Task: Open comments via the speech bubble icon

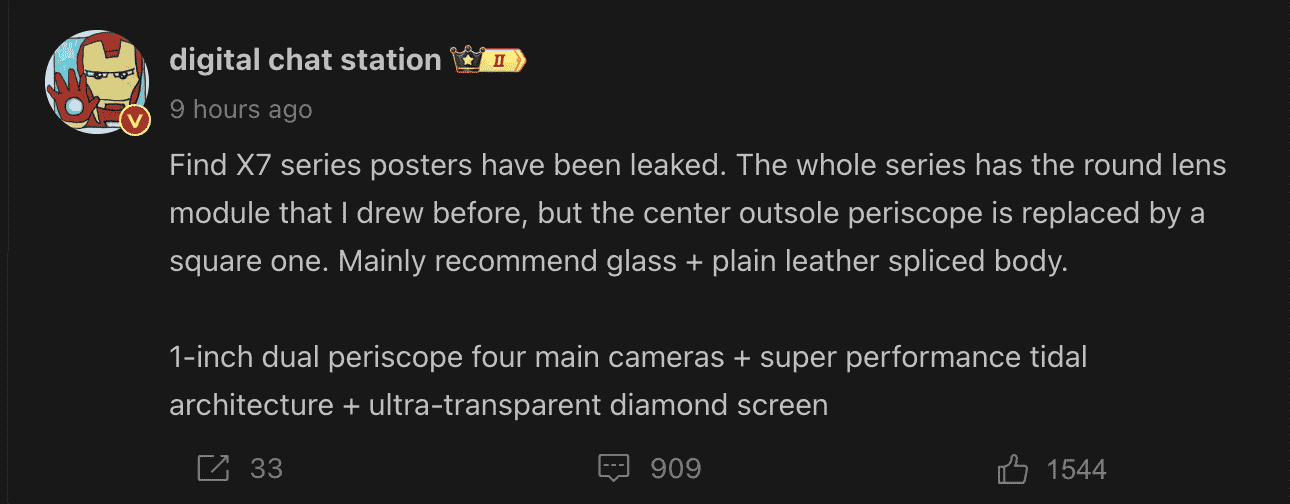Action: click(x=613, y=468)
